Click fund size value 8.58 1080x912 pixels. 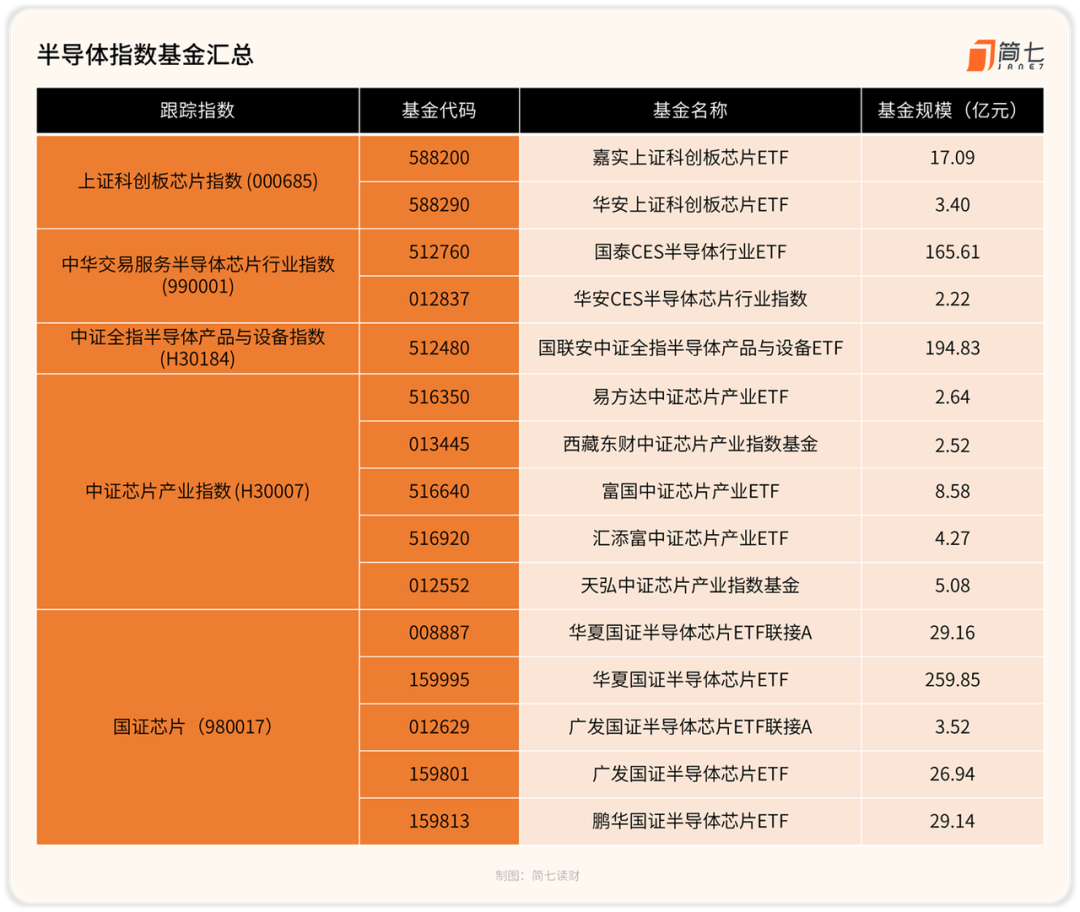tap(952, 492)
